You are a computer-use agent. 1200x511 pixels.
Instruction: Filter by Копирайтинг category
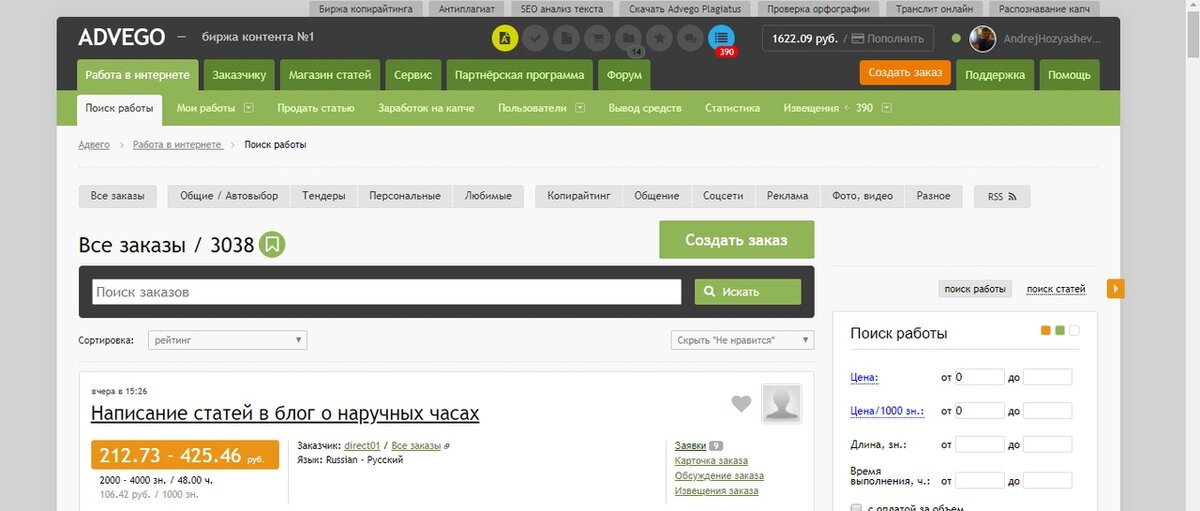click(x=579, y=196)
